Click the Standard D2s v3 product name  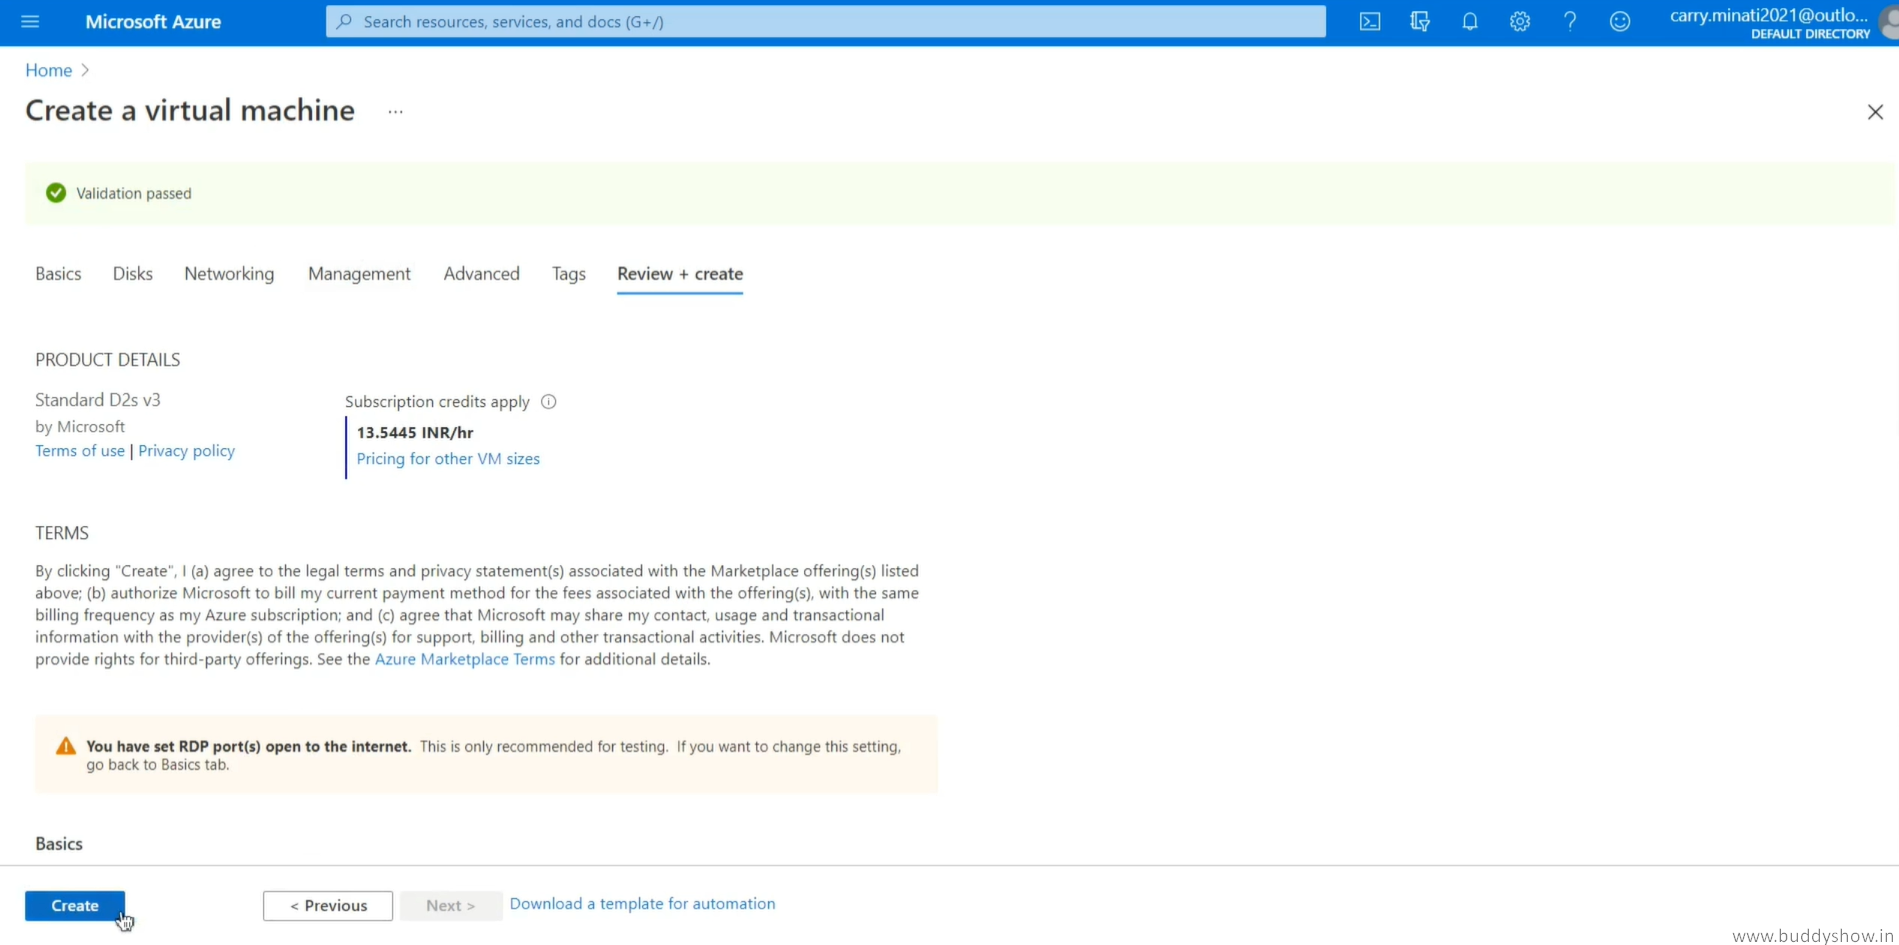[x=98, y=400]
